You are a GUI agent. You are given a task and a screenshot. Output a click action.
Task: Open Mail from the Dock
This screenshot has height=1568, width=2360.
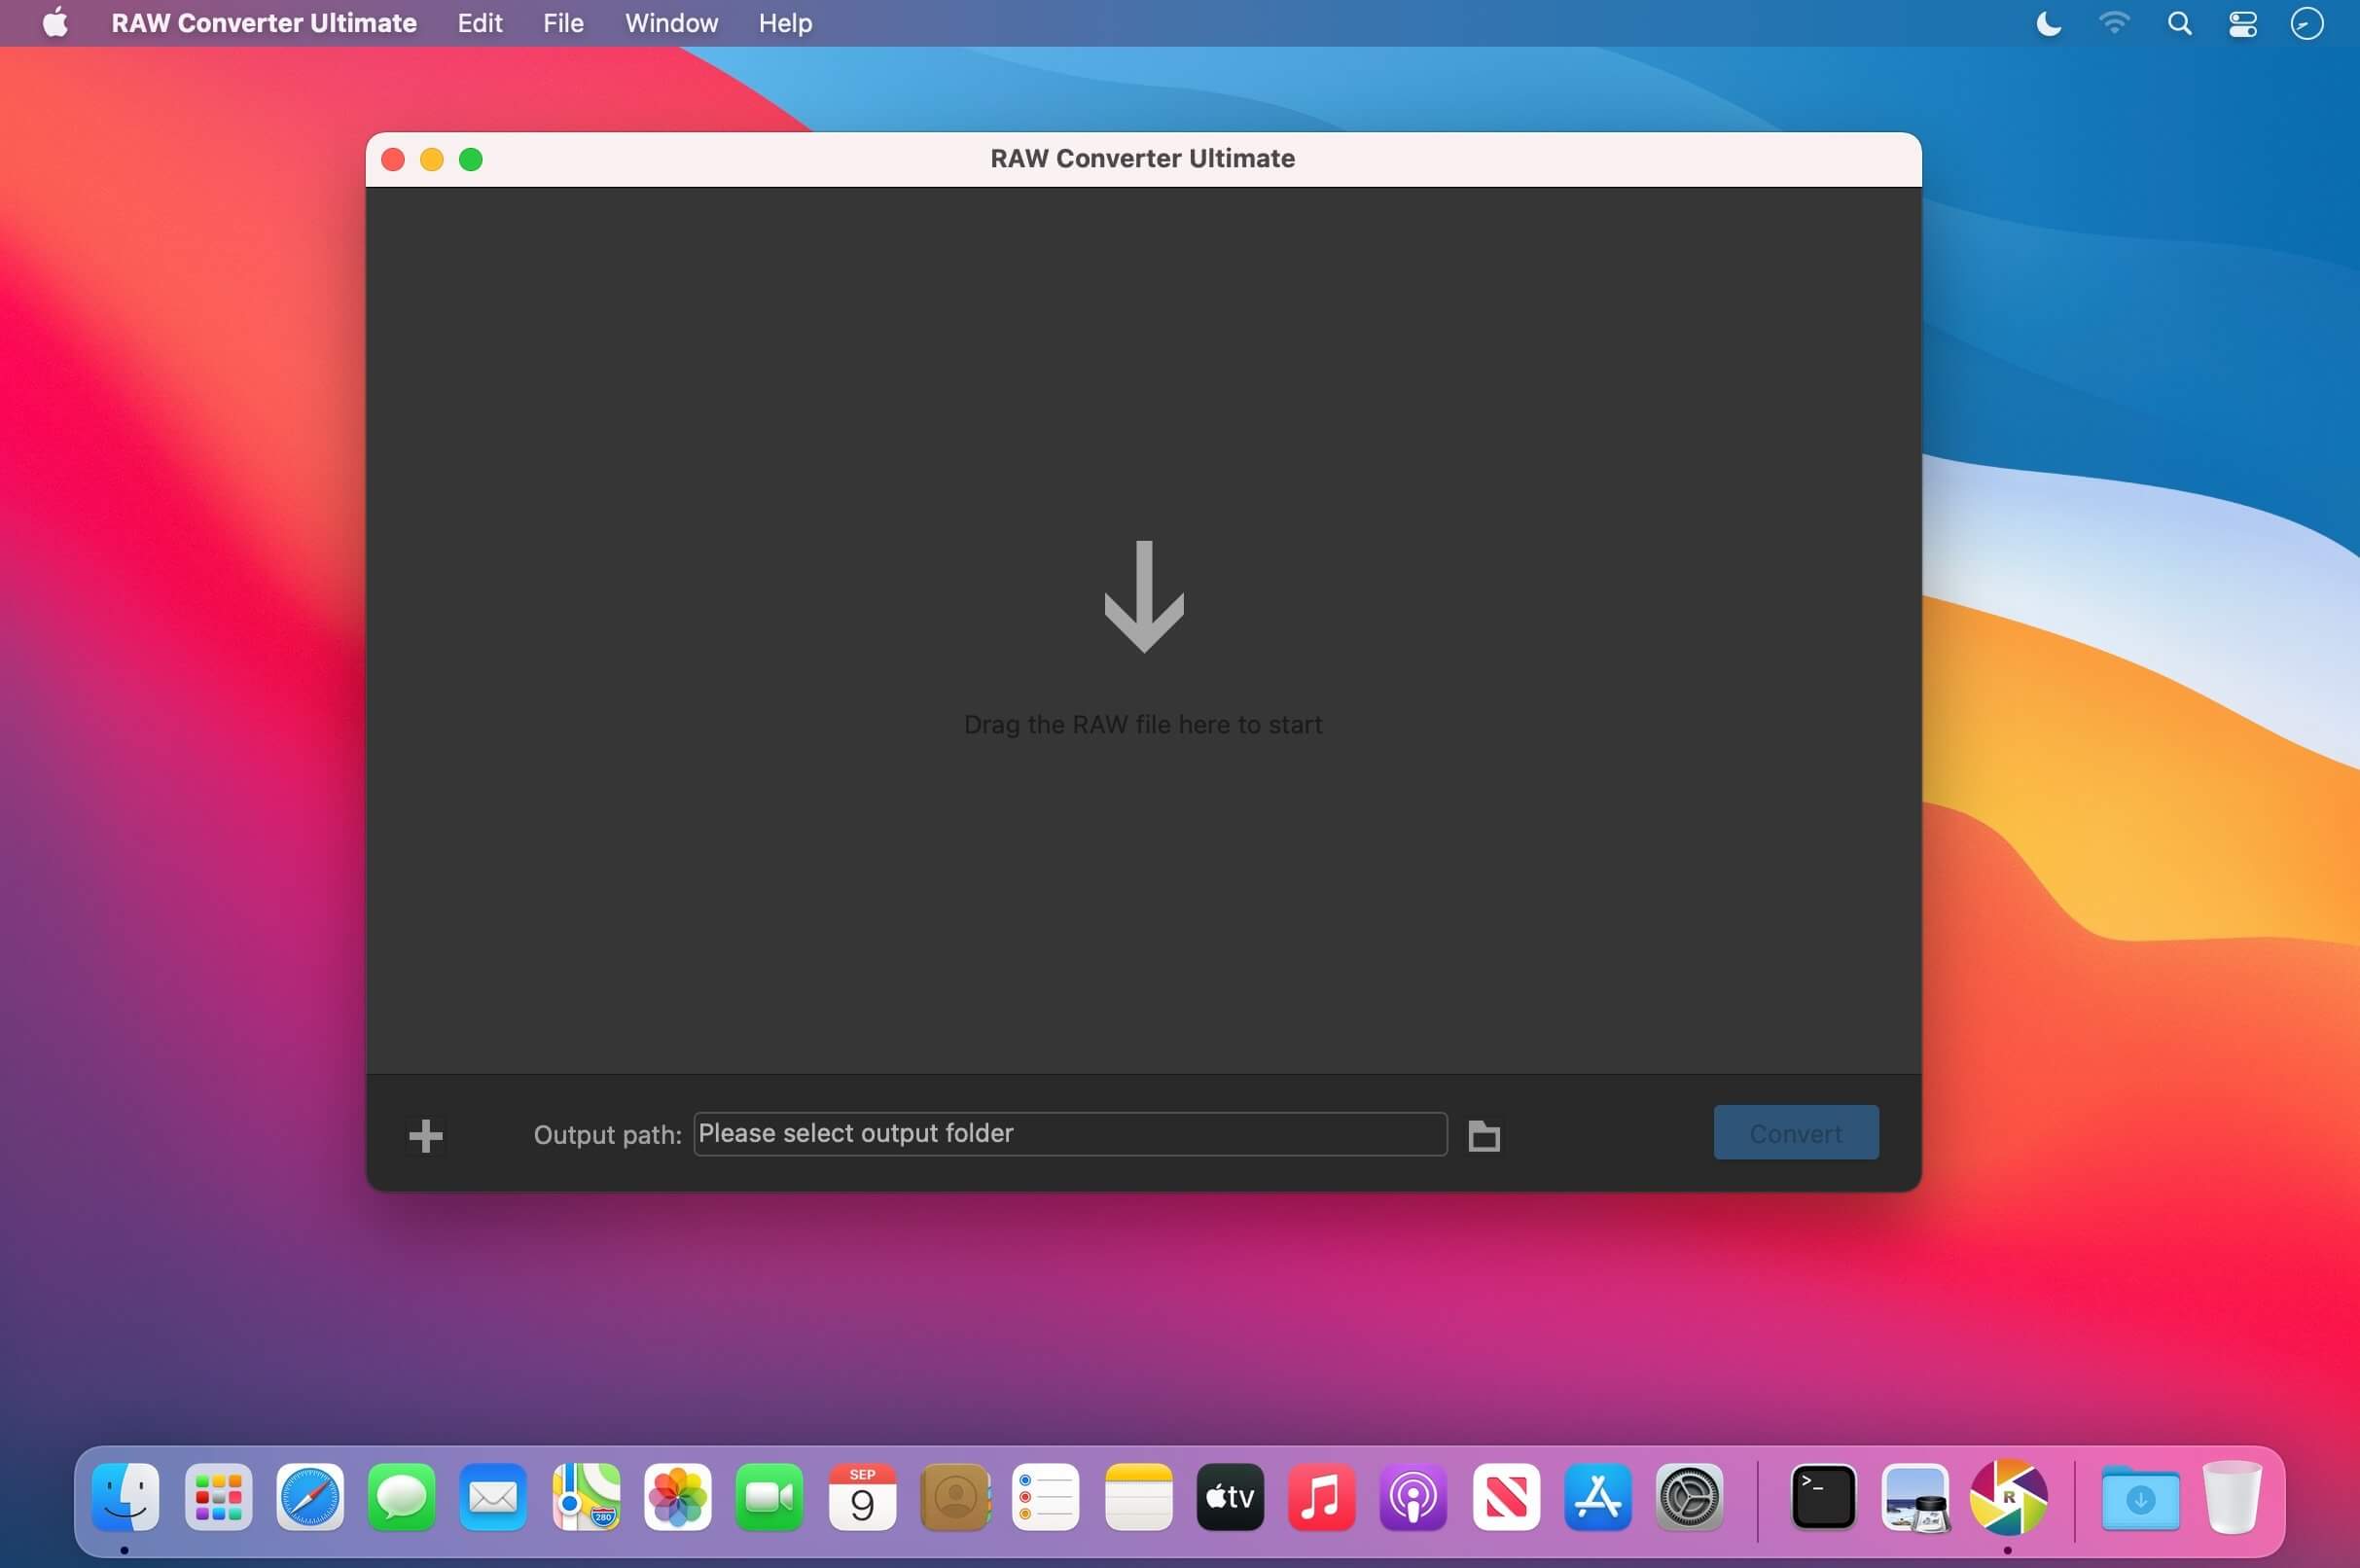click(x=494, y=1497)
